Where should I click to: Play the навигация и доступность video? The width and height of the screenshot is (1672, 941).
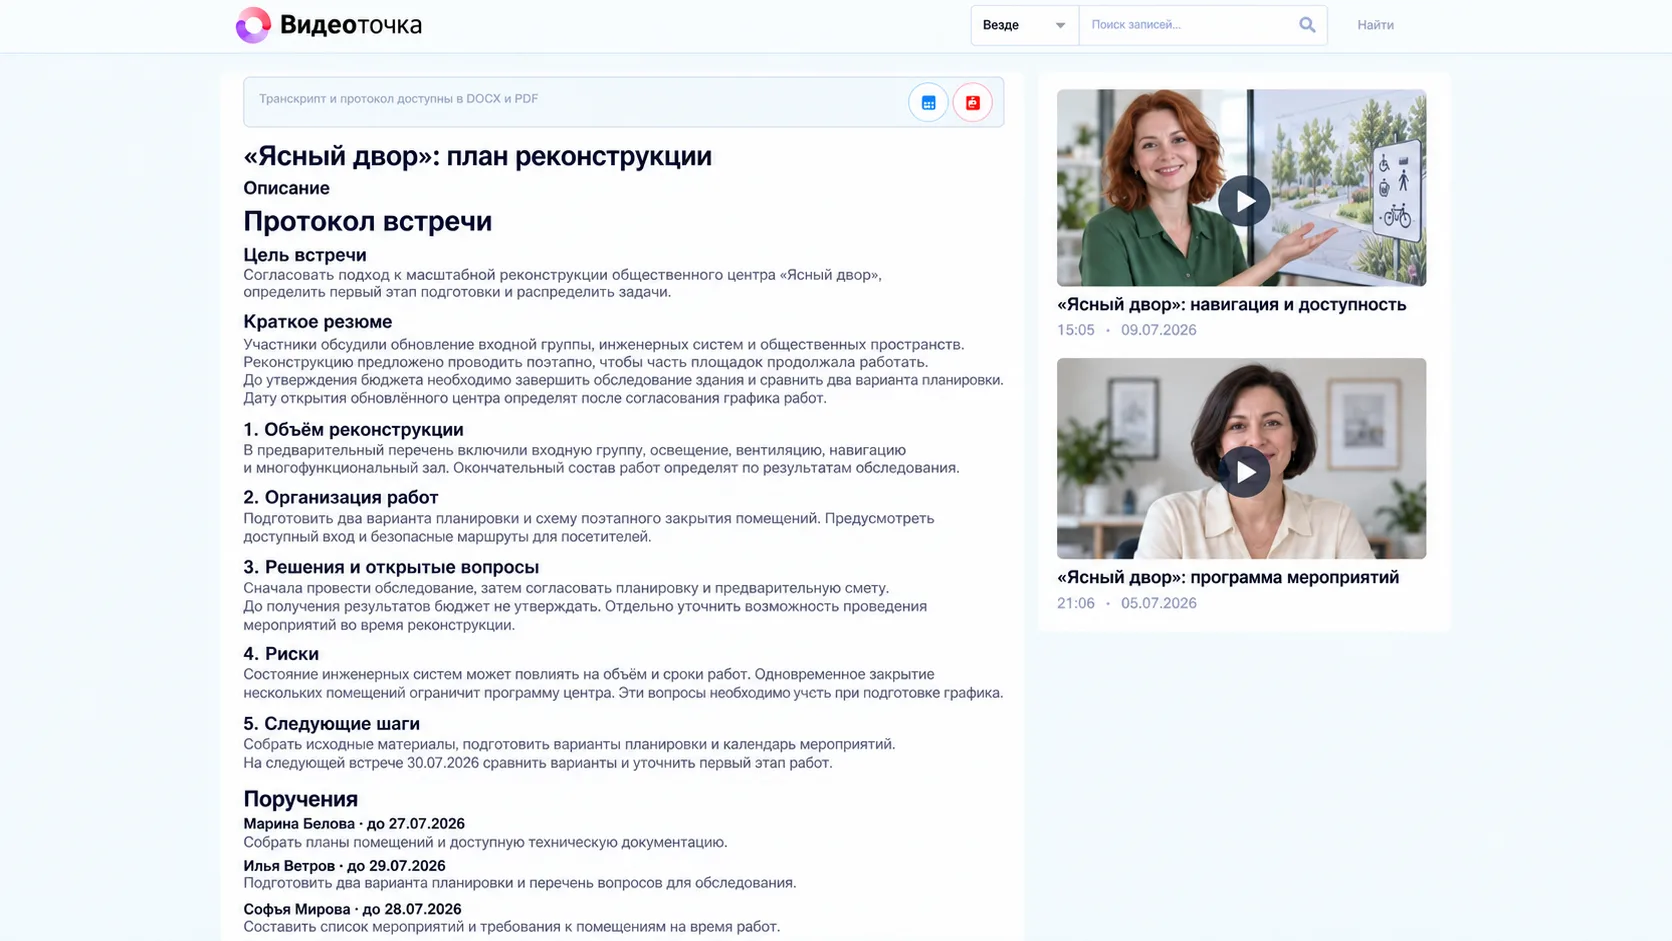[1243, 201]
